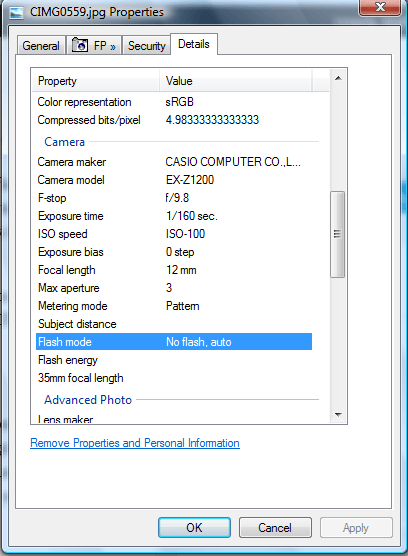This screenshot has height=556, width=408.
Task: Switch to the General tab
Action: 41,46
